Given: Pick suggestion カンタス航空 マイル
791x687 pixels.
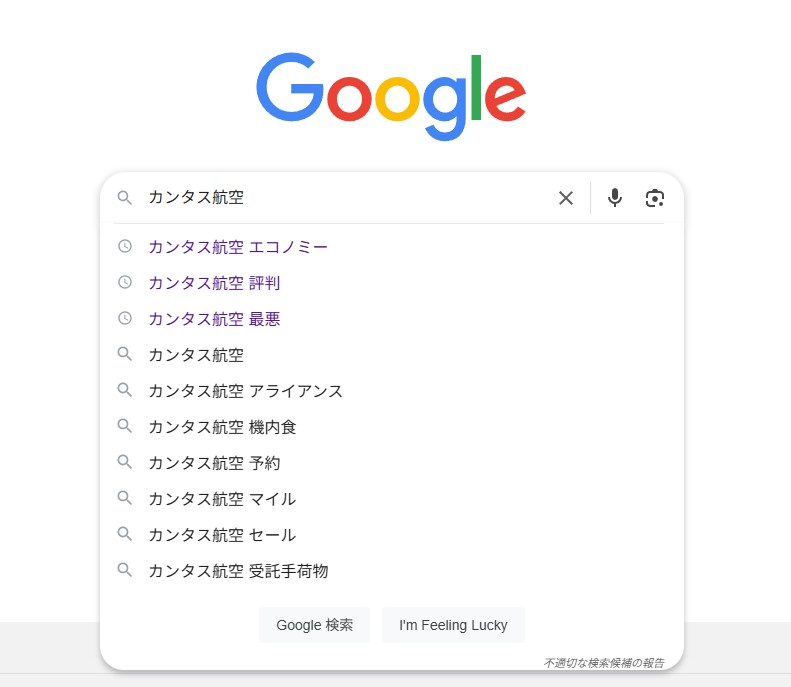Looking at the screenshot, I should [391, 499].
